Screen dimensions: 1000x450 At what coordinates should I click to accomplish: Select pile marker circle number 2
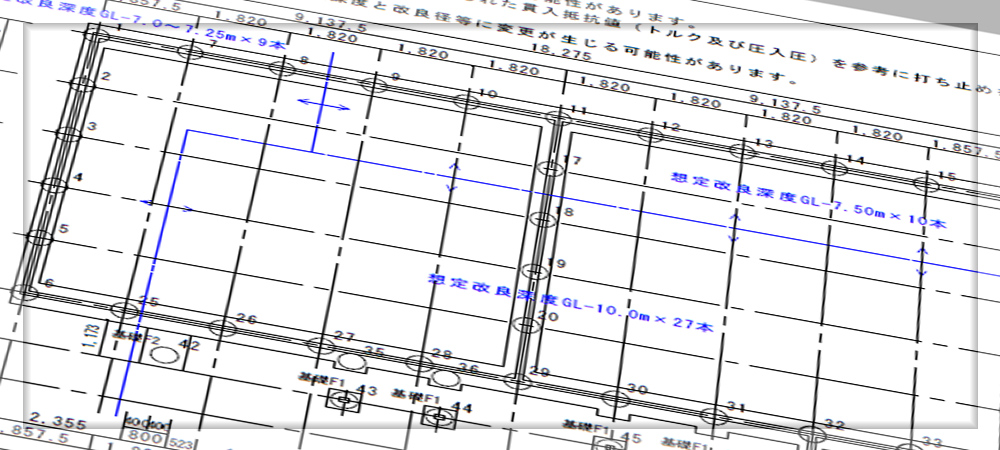[x=82, y=84]
